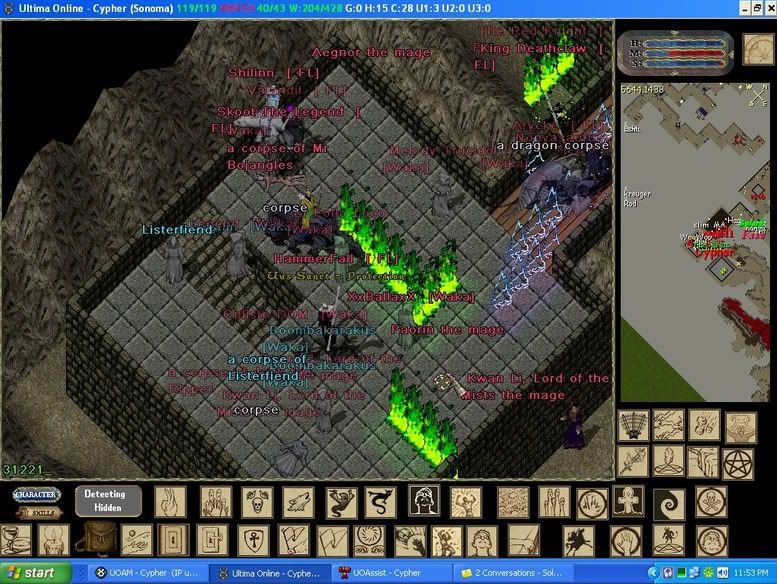Image resolution: width=777 pixels, height=584 pixels.
Task: Click the stamina bar in status gump
Action: click(685, 63)
